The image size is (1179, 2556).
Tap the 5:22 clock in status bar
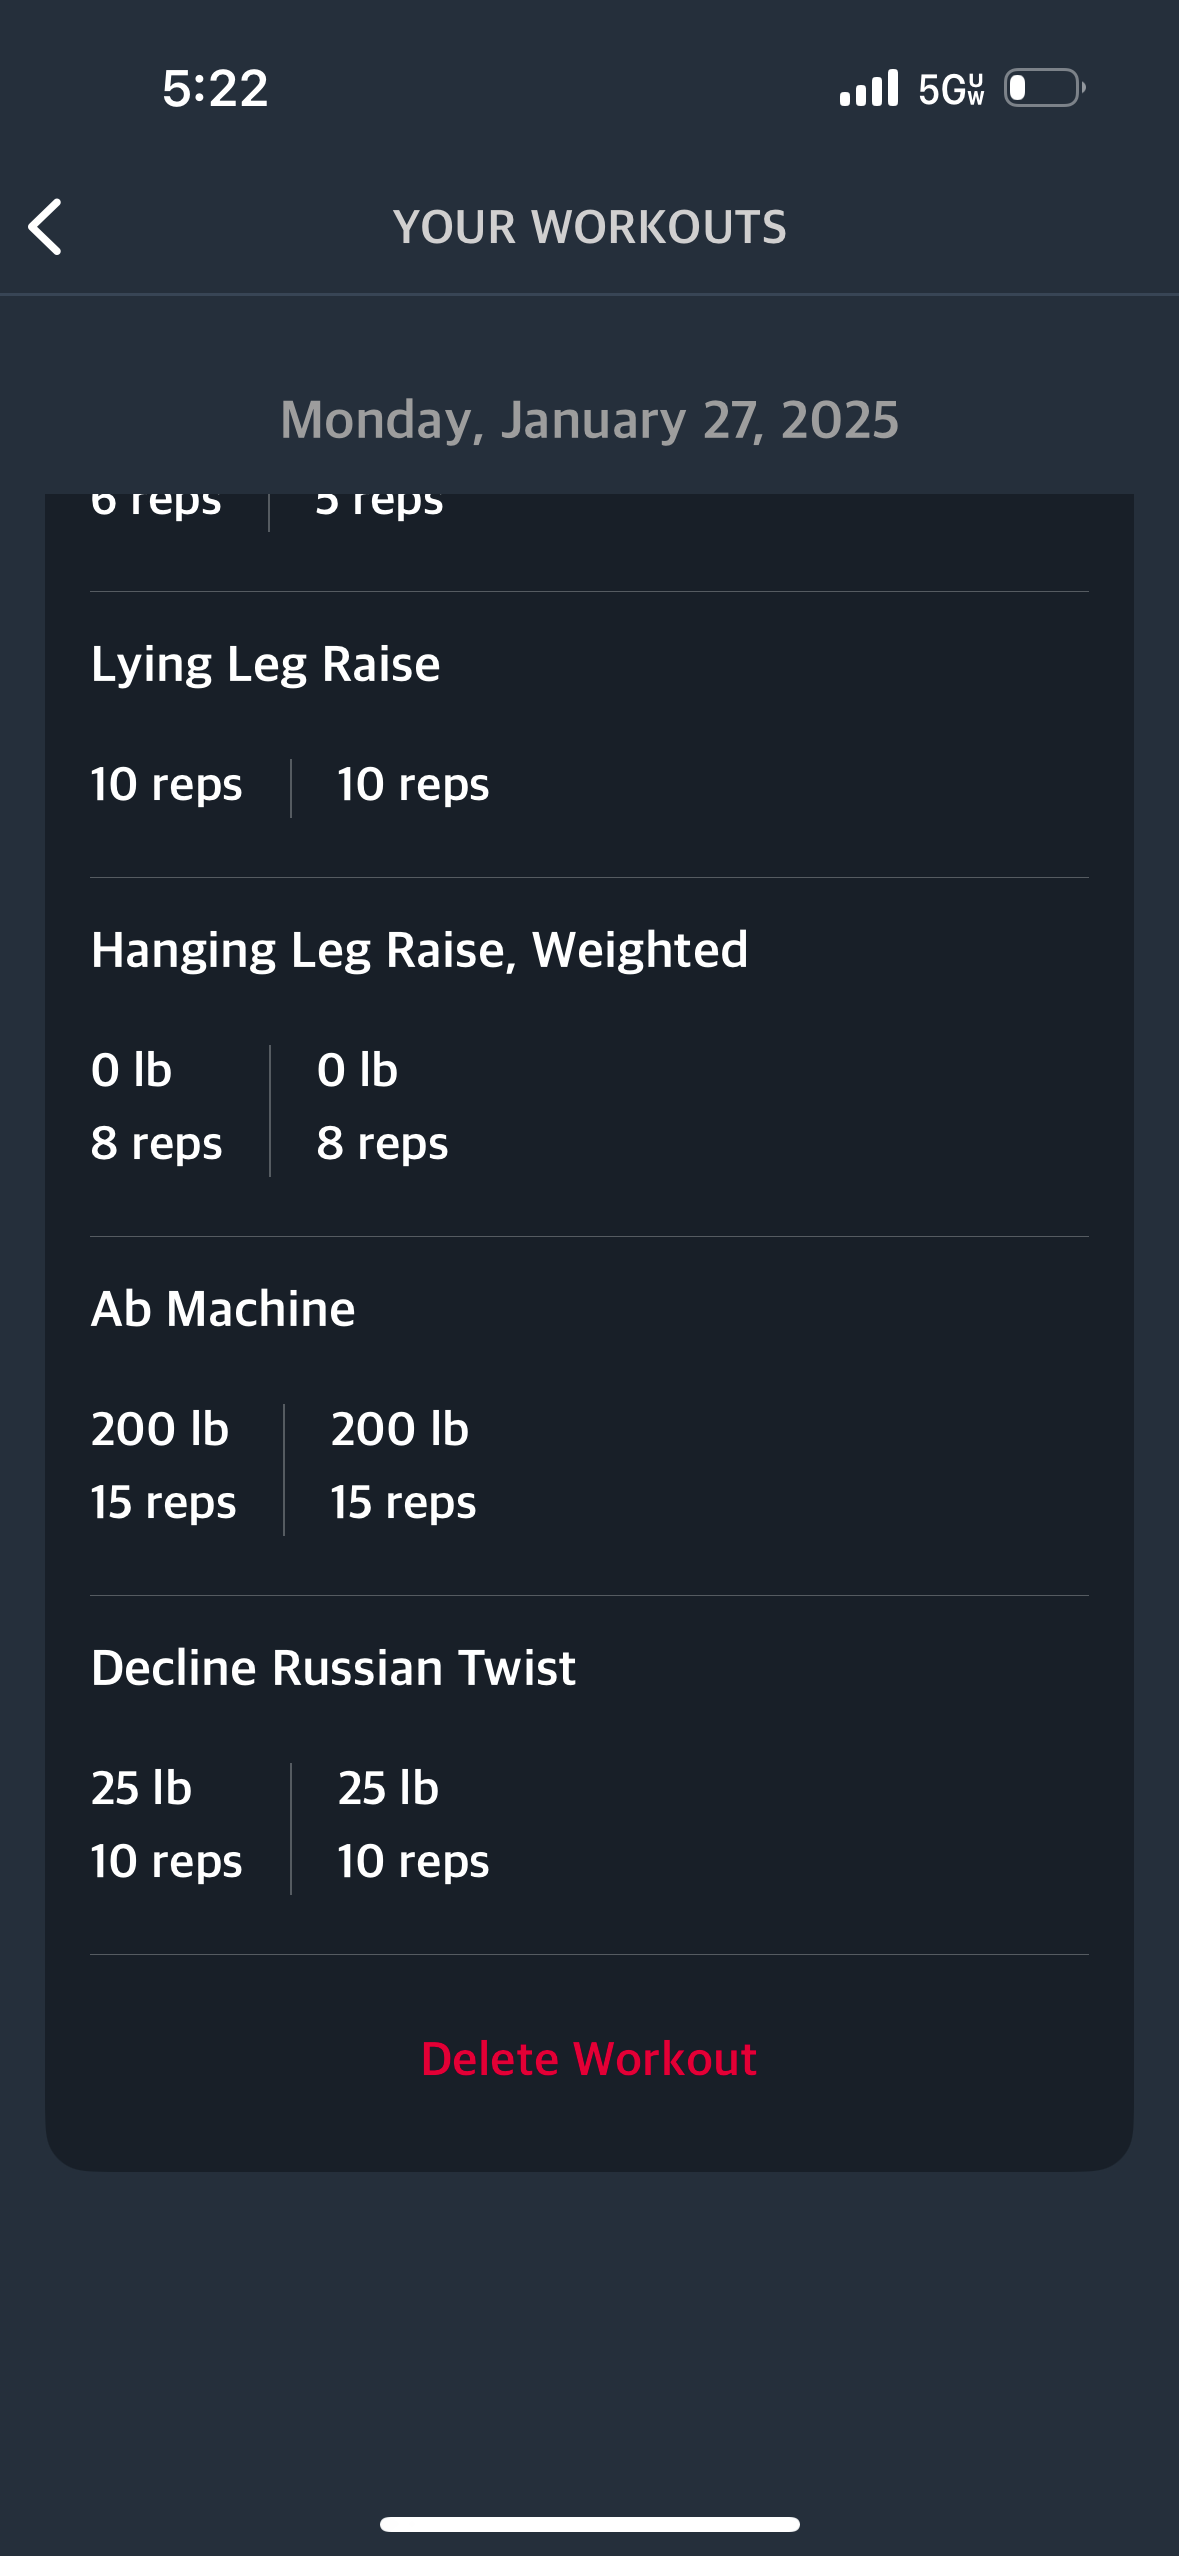pos(215,88)
